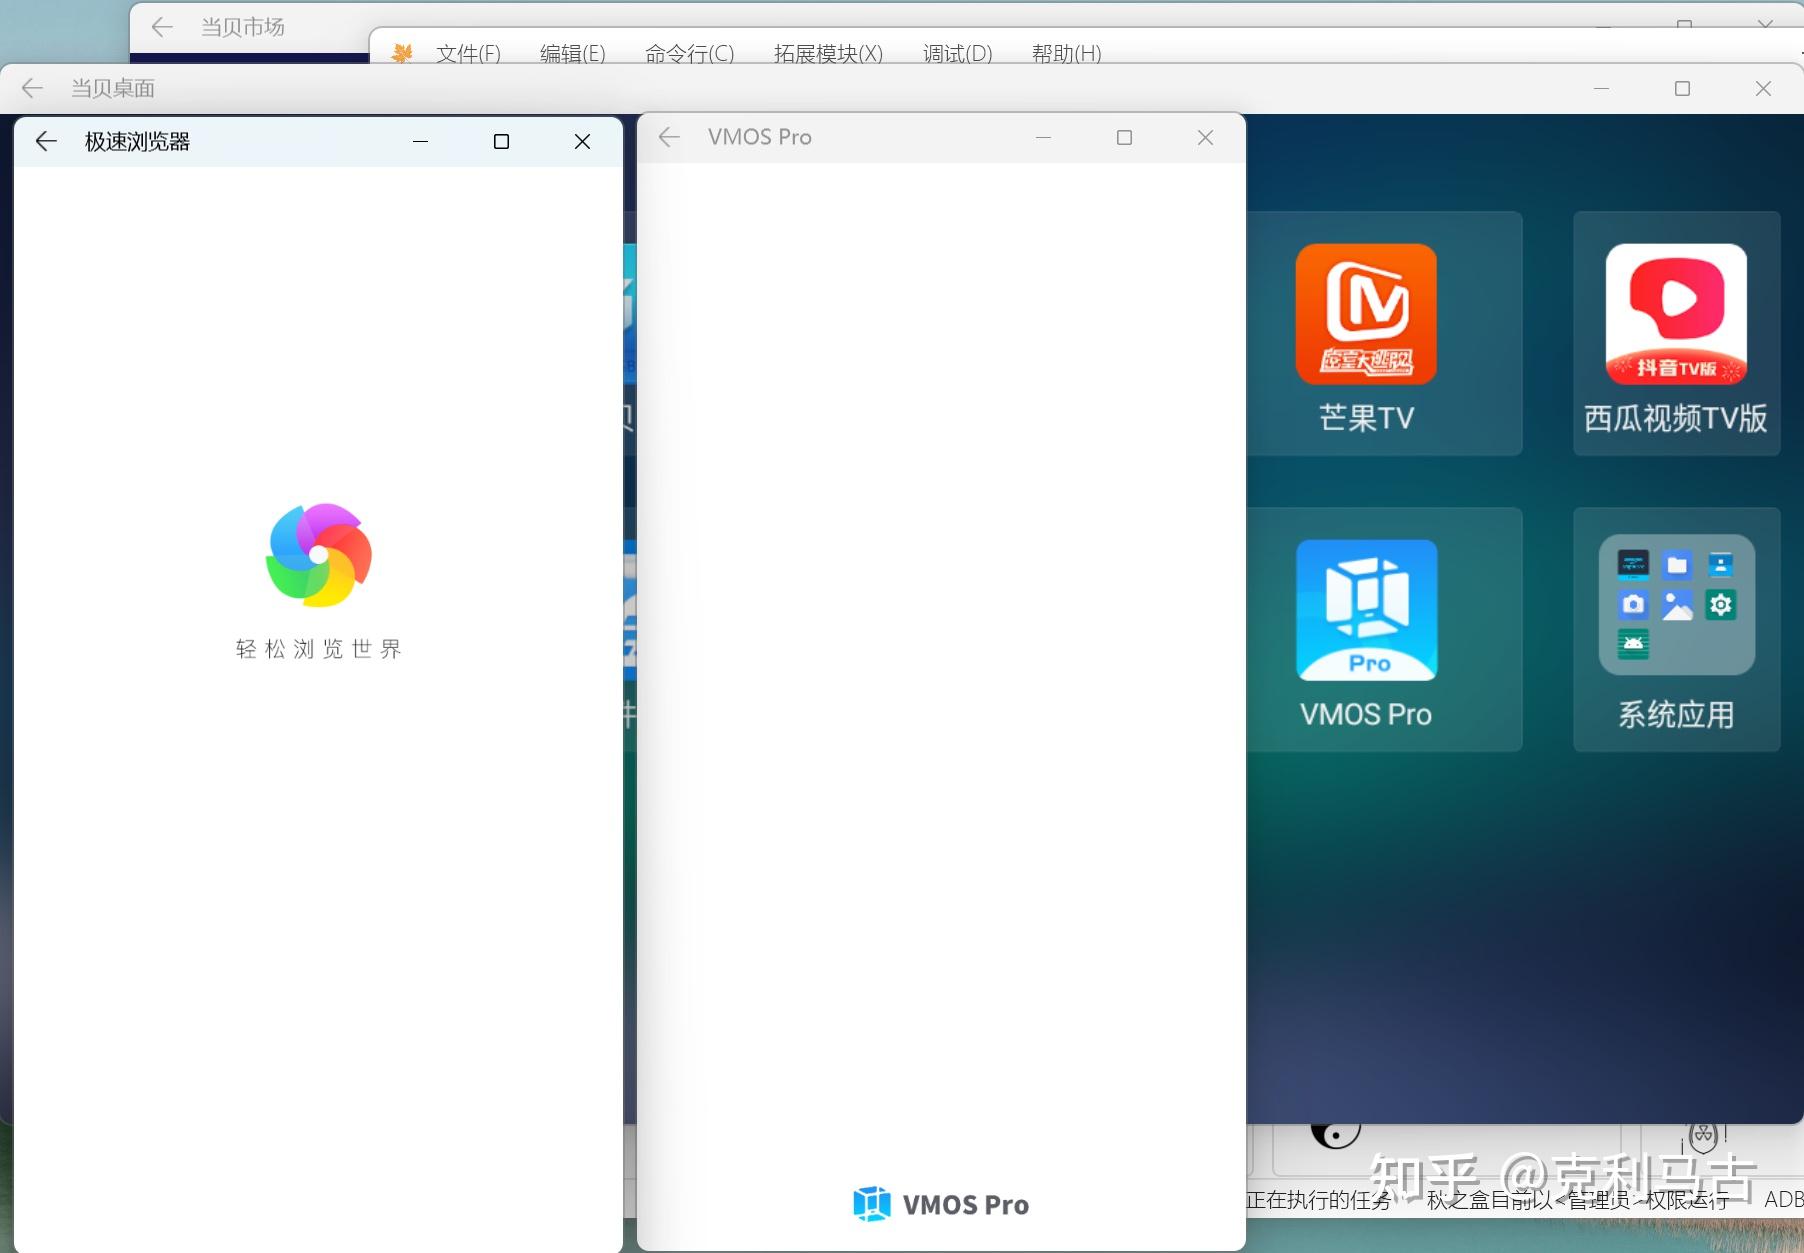Minimize the 极速浏览器 window
The height and width of the screenshot is (1253, 1804).
pos(420,142)
